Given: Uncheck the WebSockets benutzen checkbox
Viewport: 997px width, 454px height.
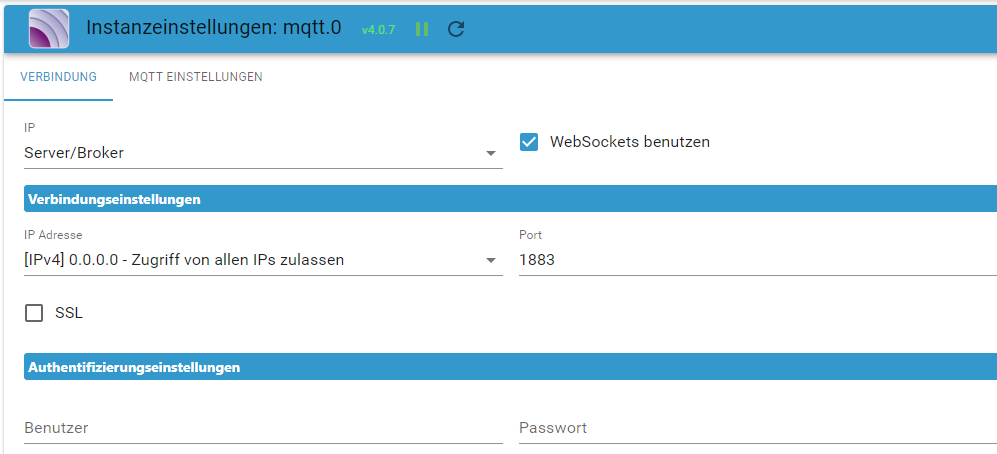Looking at the screenshot, I should coord(528,142).
